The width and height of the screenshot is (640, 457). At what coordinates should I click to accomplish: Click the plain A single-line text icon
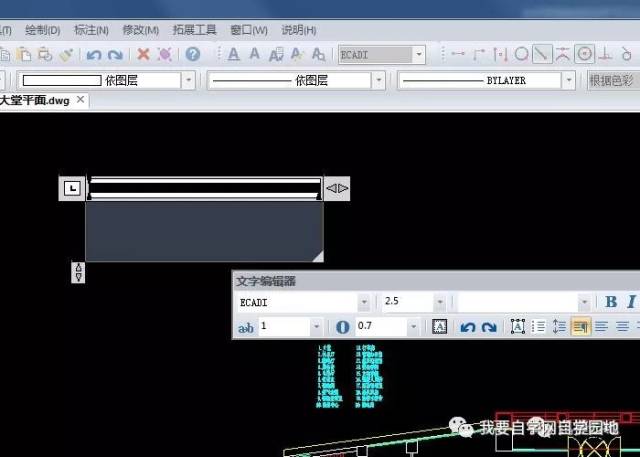click(x=254, y=54)
